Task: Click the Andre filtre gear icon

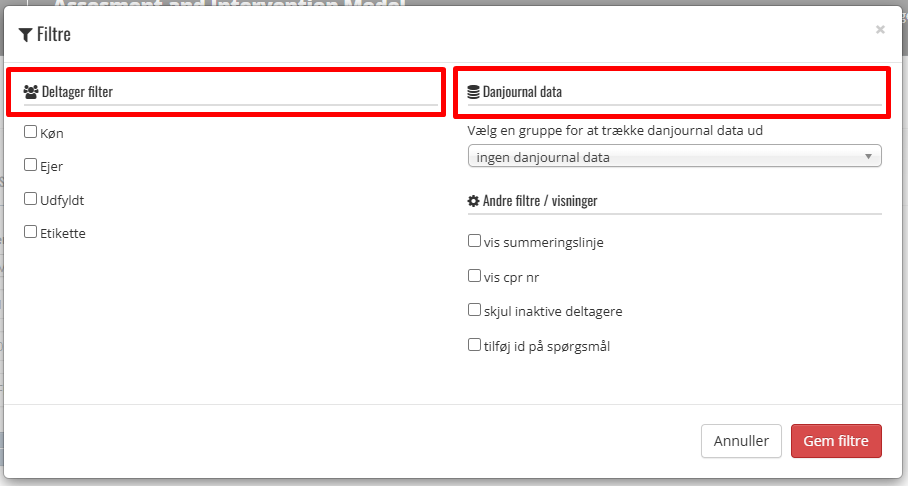Action: [474, 201]
